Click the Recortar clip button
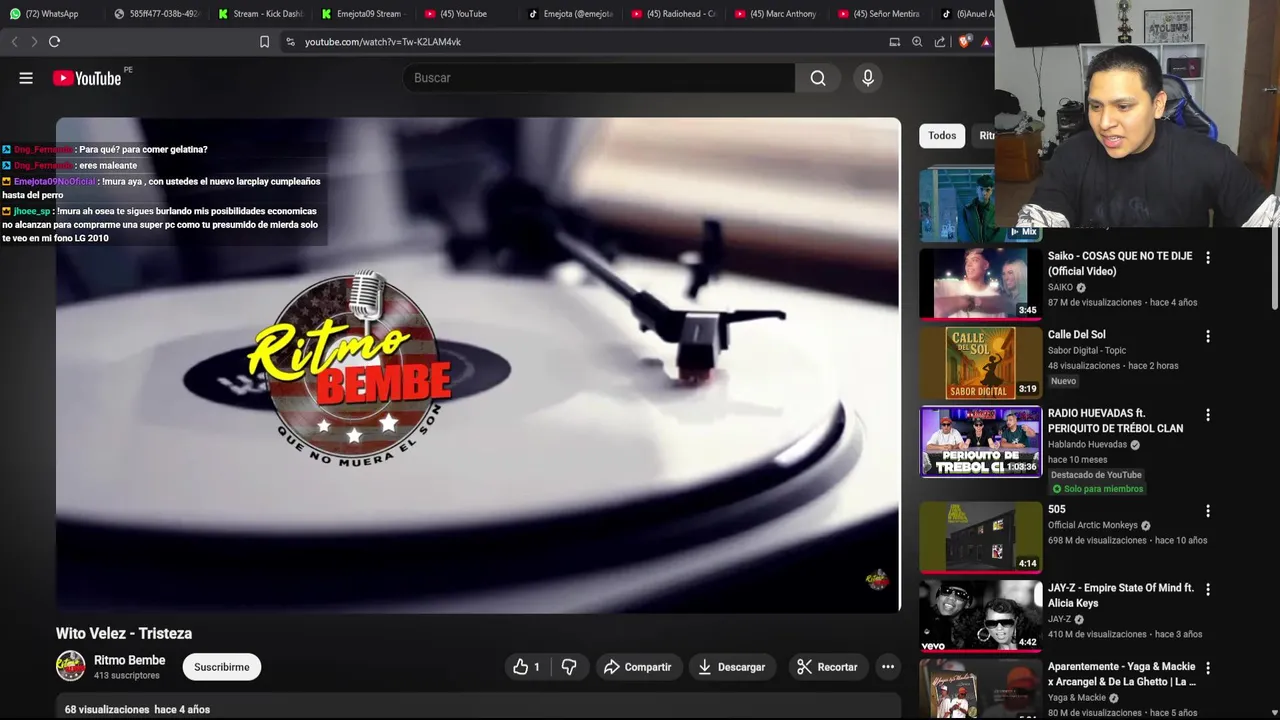1280x720 pixels. (827, 667)
